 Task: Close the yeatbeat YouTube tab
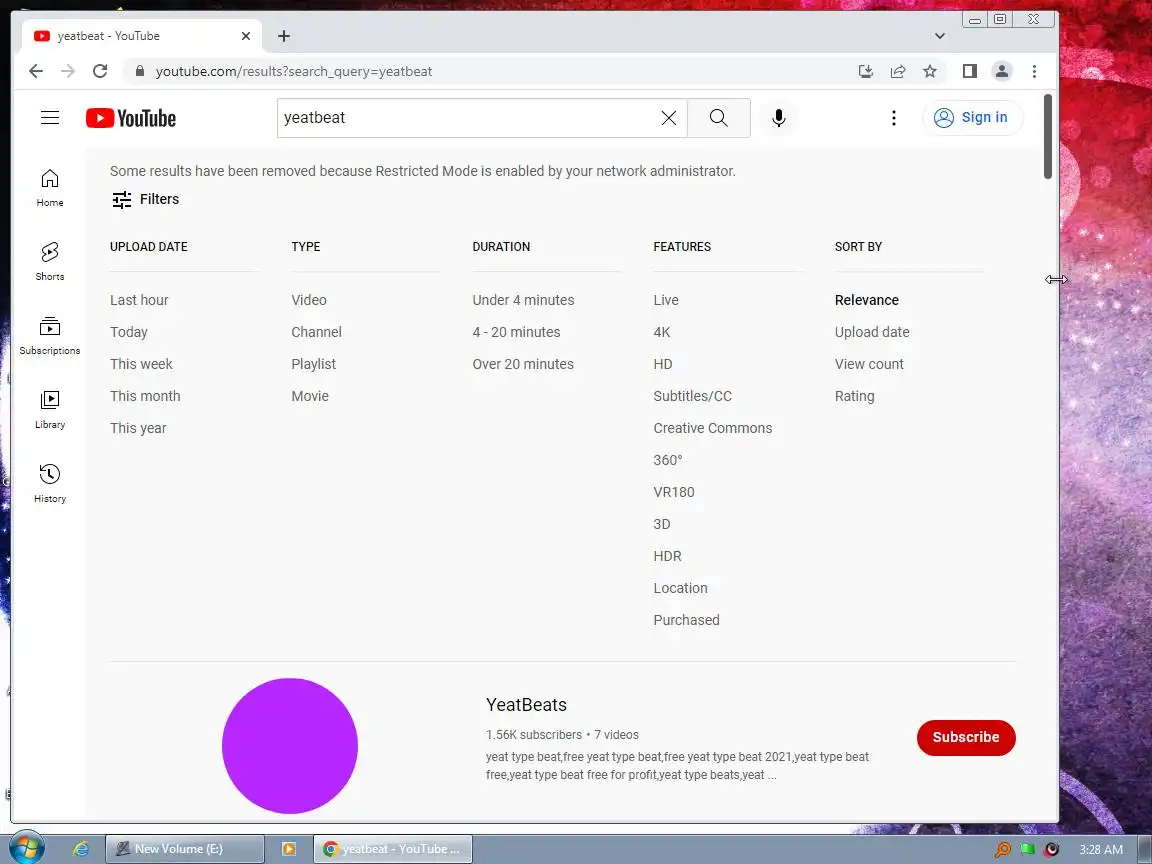point(245,36)
